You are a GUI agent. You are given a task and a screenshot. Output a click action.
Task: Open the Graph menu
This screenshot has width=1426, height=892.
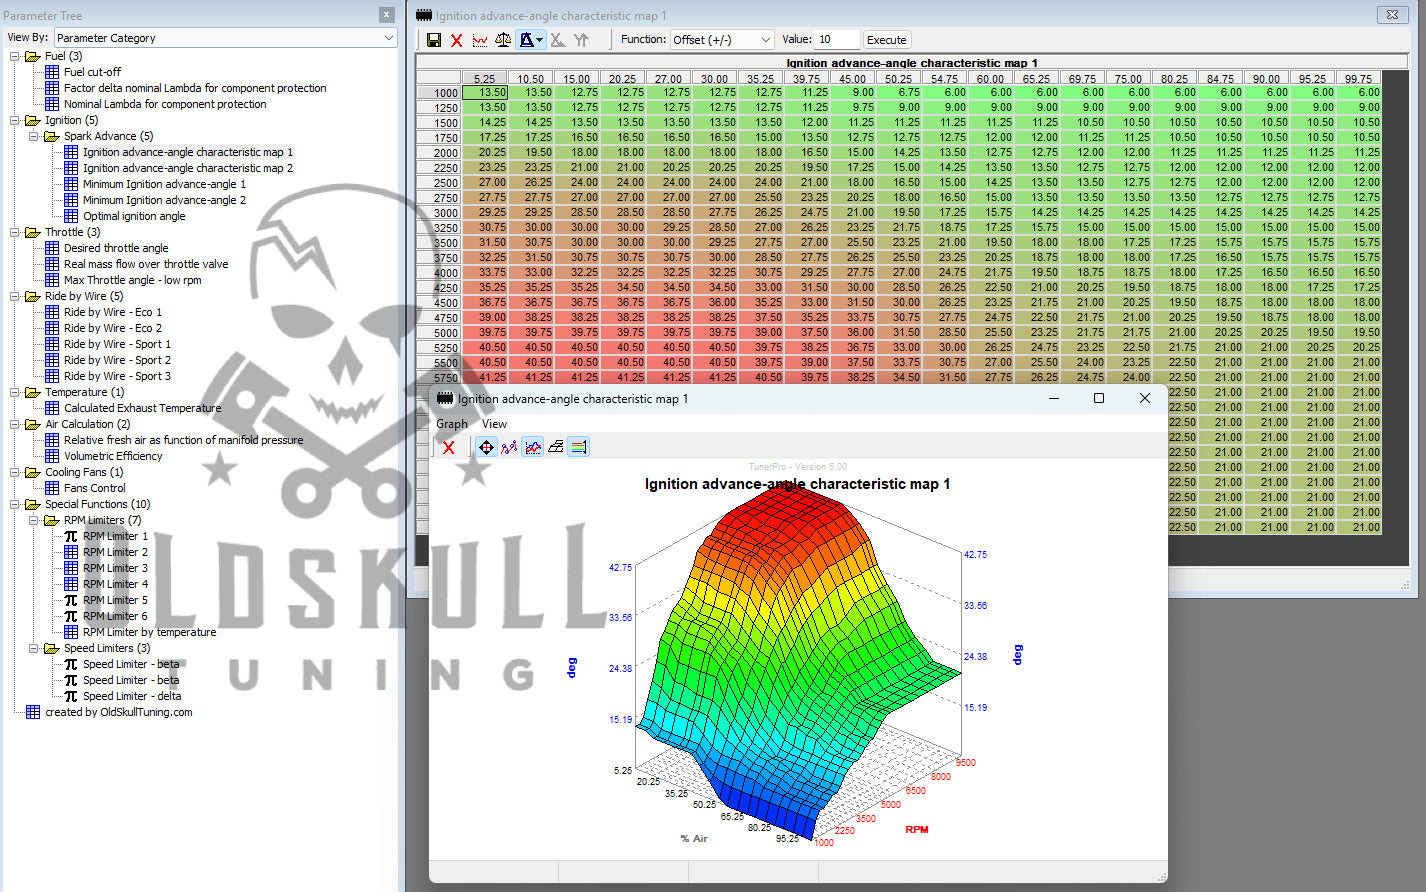(x=452, y=424)
